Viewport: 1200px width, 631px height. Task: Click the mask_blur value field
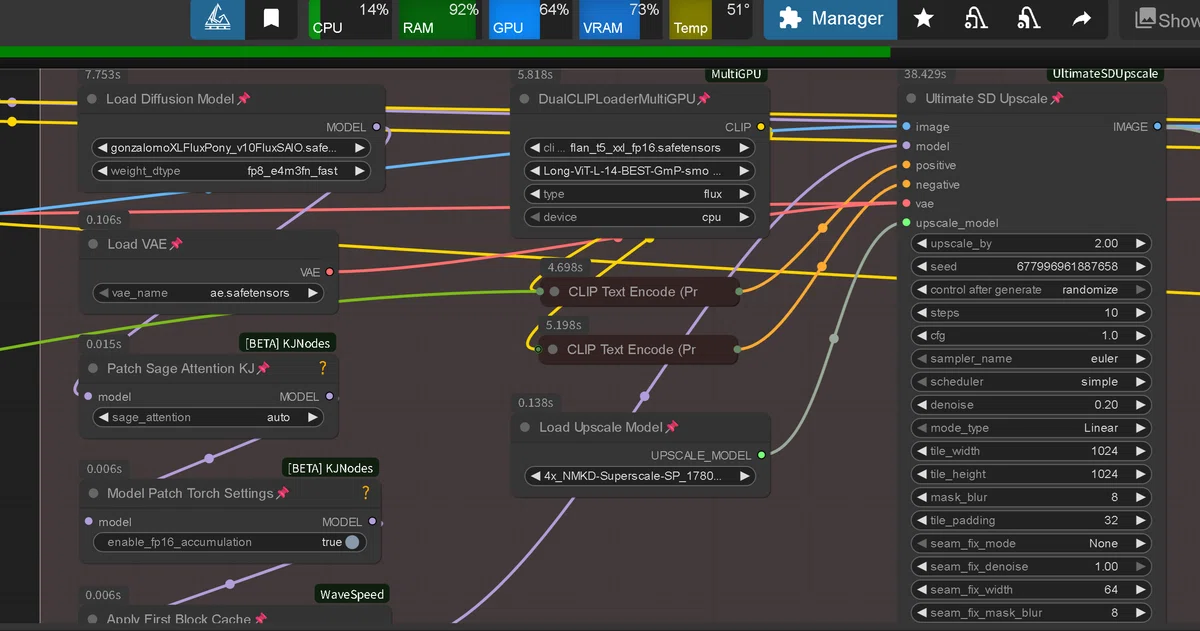point(1031,497)
